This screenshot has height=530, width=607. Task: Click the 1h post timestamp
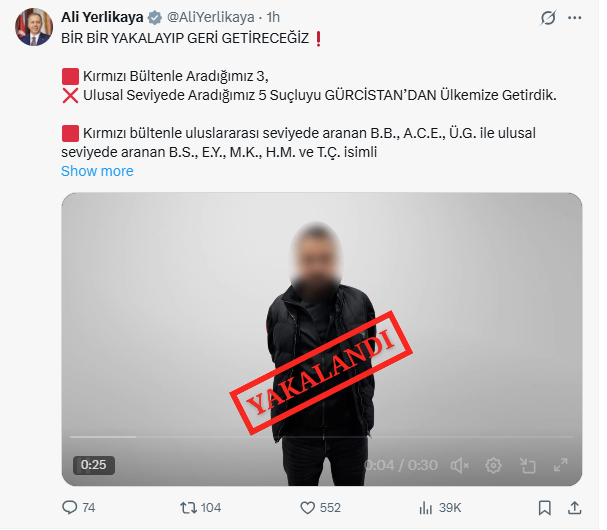[x=273, y=17]
